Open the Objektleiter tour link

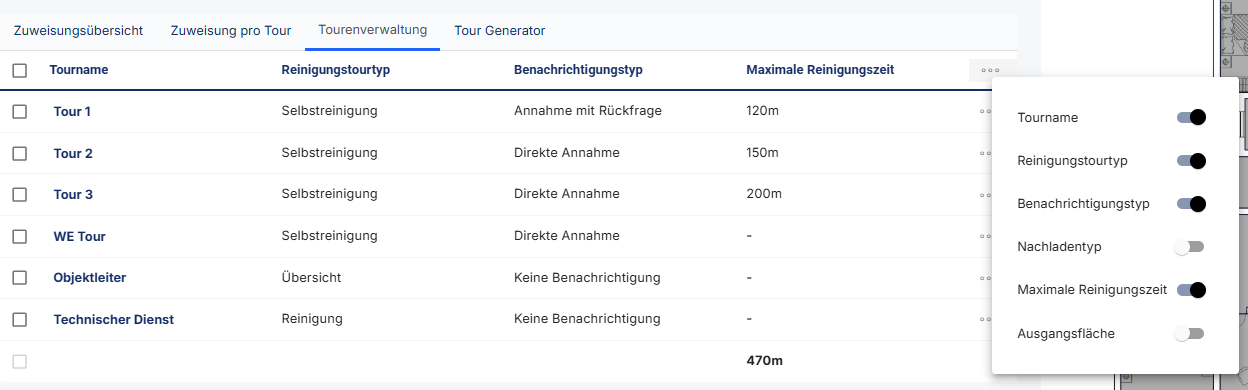pos(90,277)
